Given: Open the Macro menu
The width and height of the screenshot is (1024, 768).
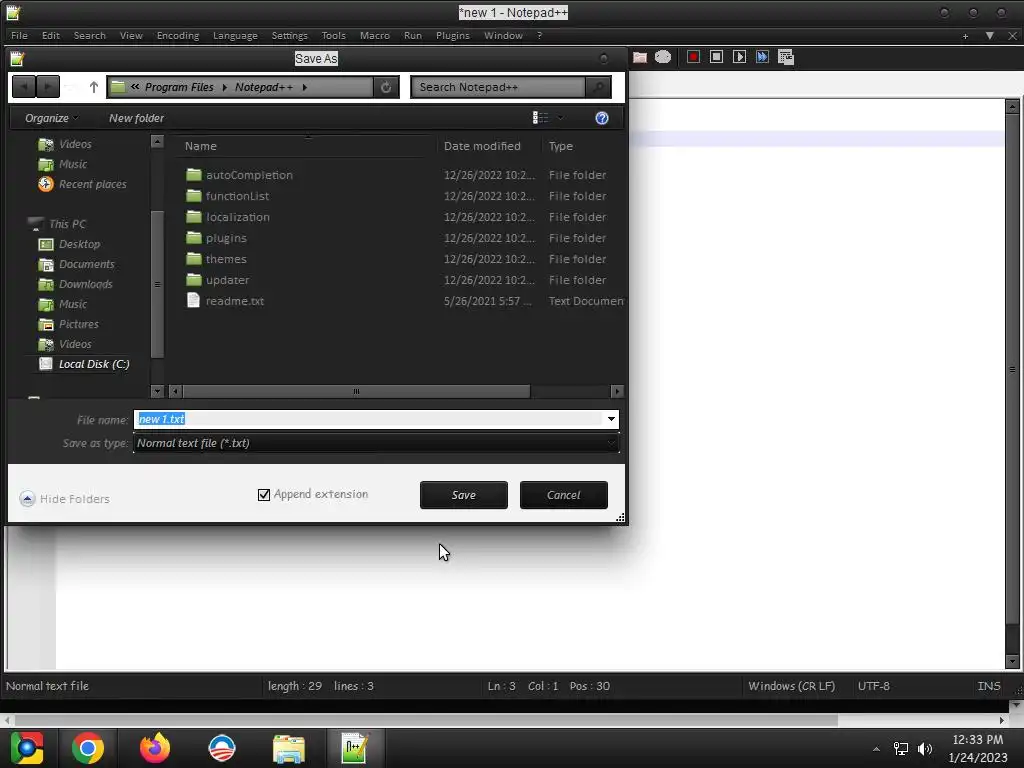Looking at the screenshot, I should [375, 35].
